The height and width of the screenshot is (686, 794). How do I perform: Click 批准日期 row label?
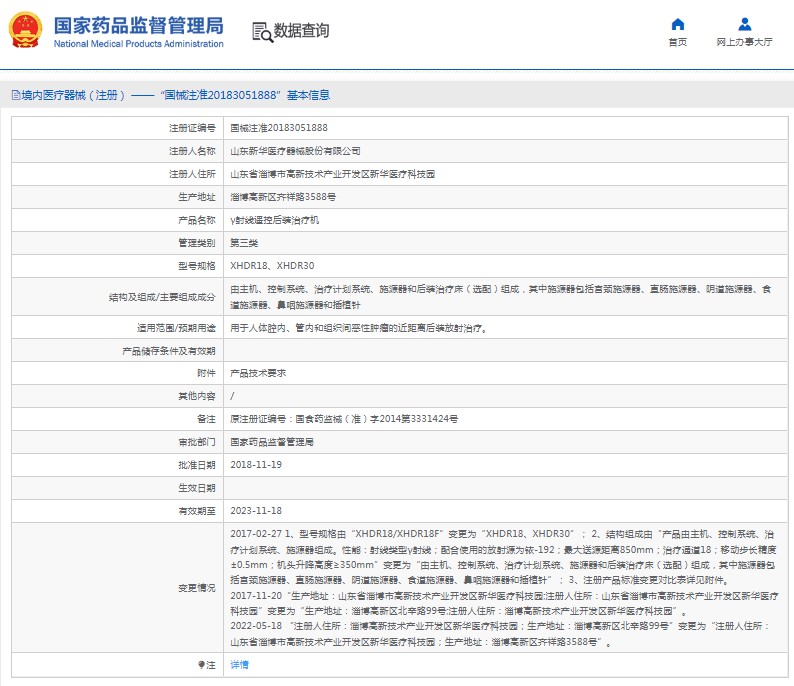196,465
